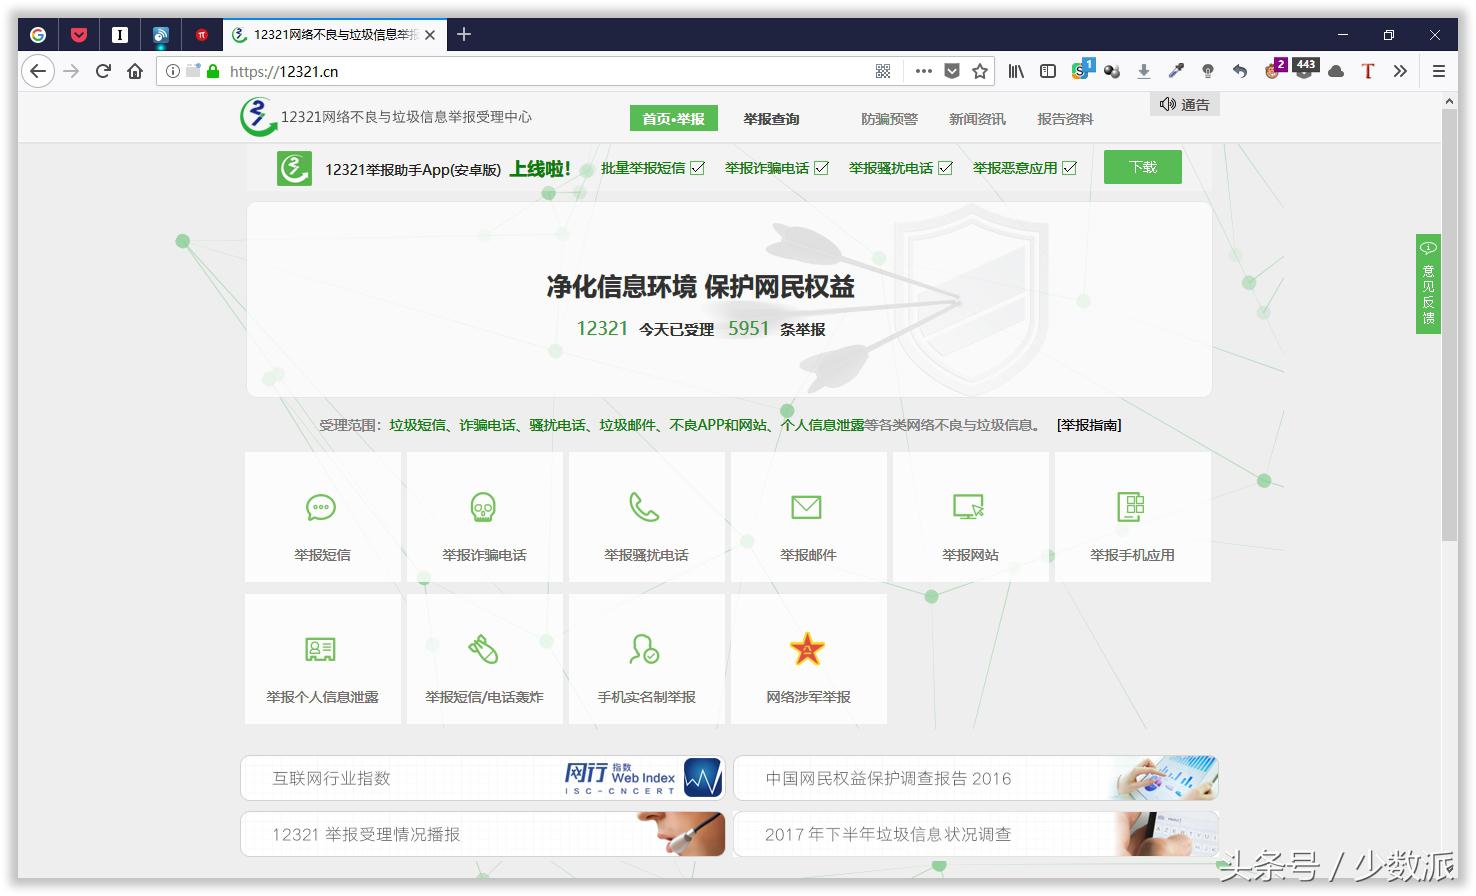The image size is (1476, 896).
Task: Expand the toolbar overflow chevron
Action: 1399,71
